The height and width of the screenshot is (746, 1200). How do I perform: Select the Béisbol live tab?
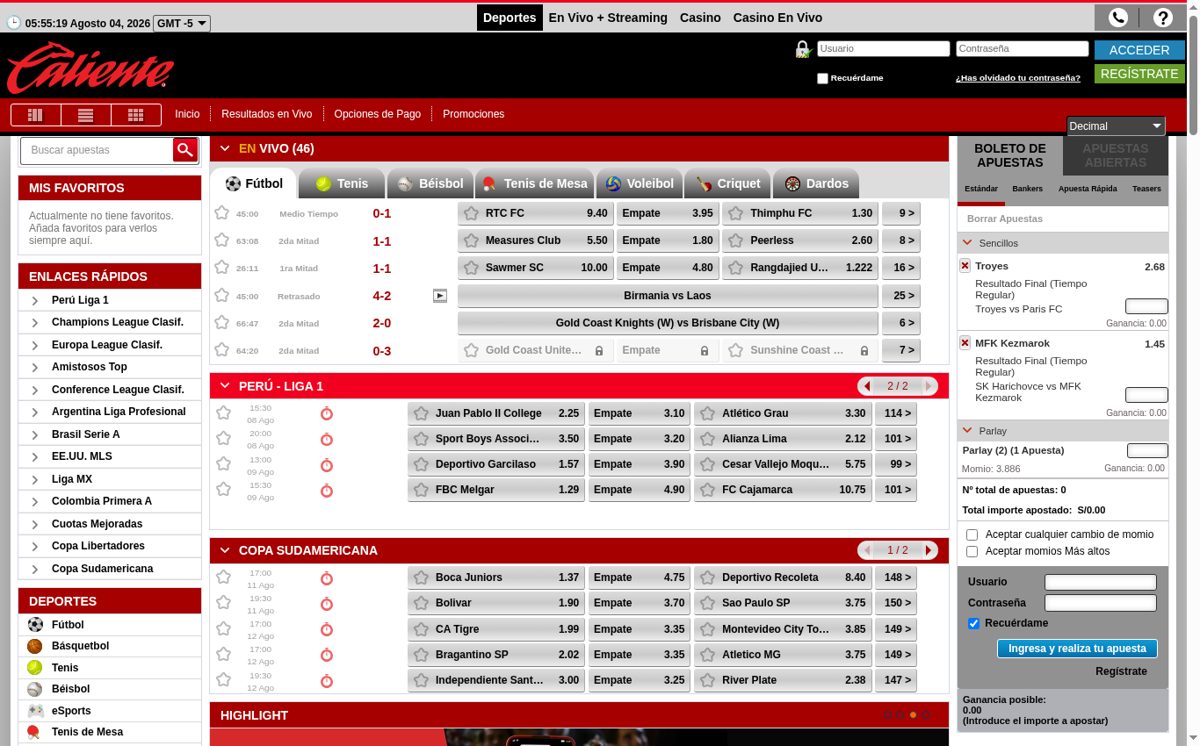point(430,184)
